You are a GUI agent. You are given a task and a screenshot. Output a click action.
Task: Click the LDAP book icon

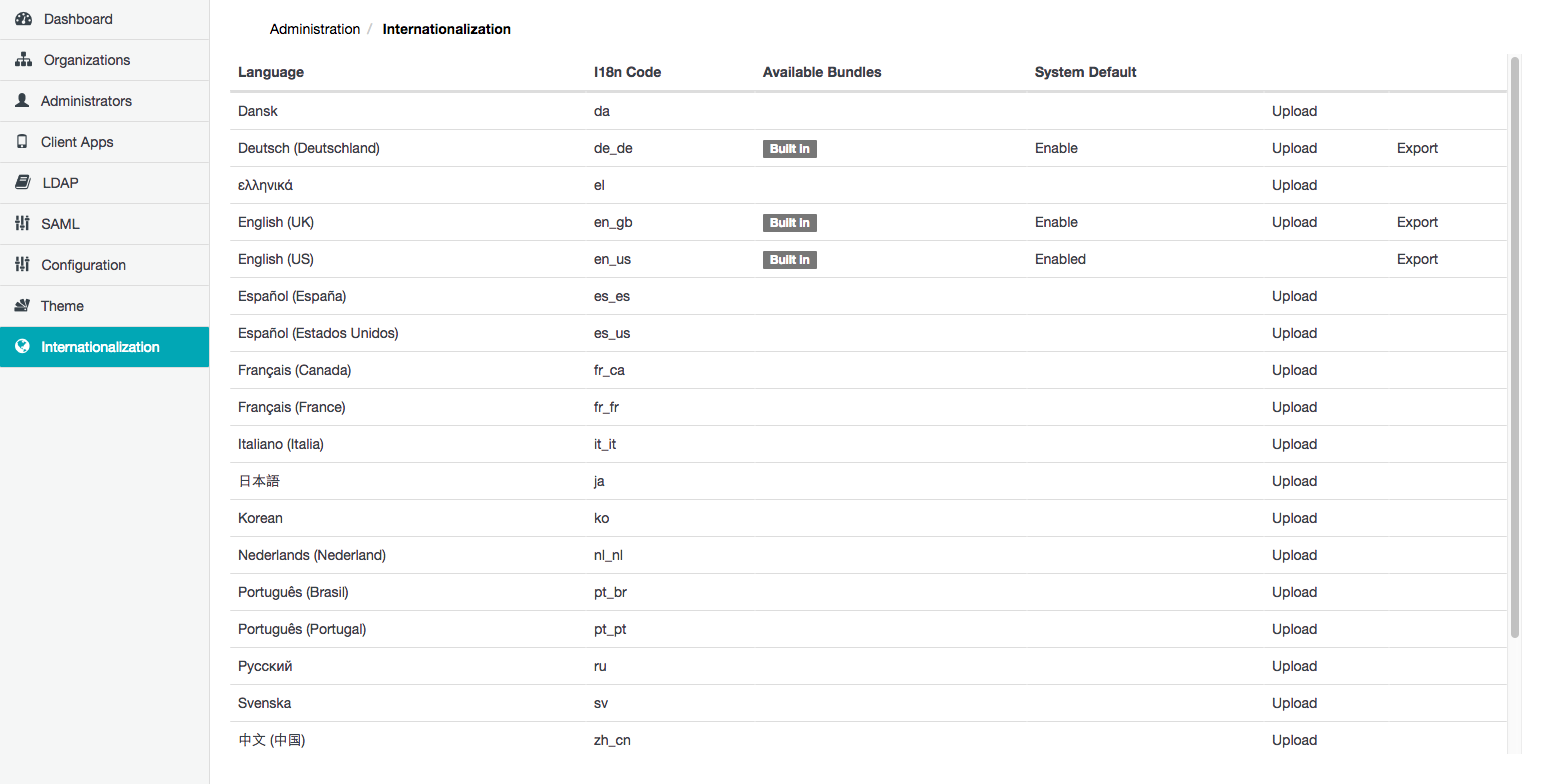22,183
